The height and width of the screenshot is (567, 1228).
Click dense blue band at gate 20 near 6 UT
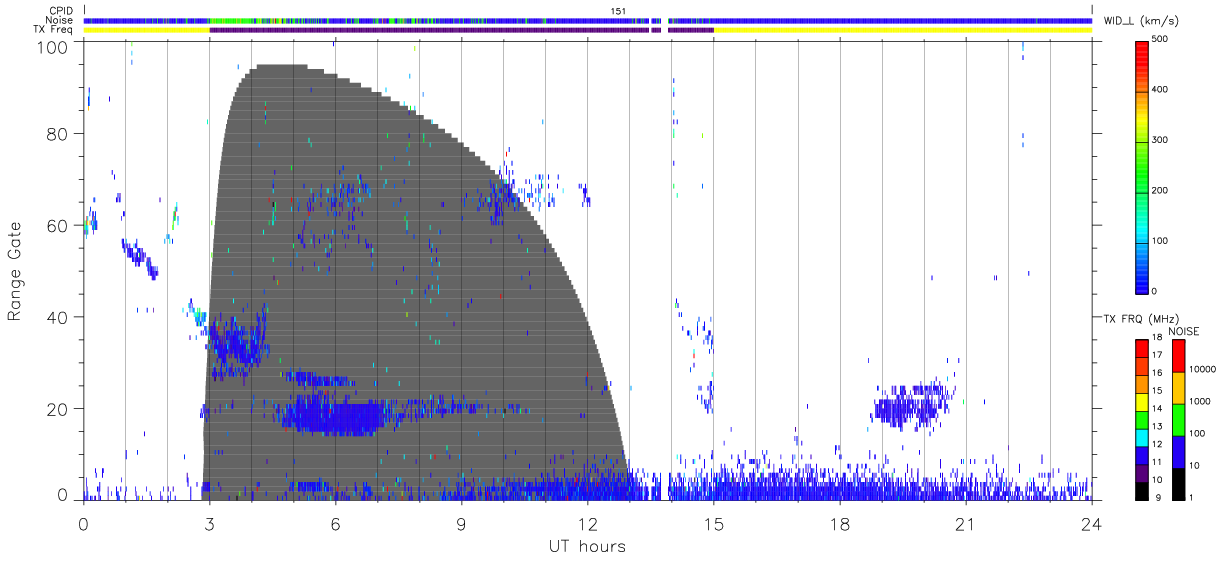tap(332, 415)
